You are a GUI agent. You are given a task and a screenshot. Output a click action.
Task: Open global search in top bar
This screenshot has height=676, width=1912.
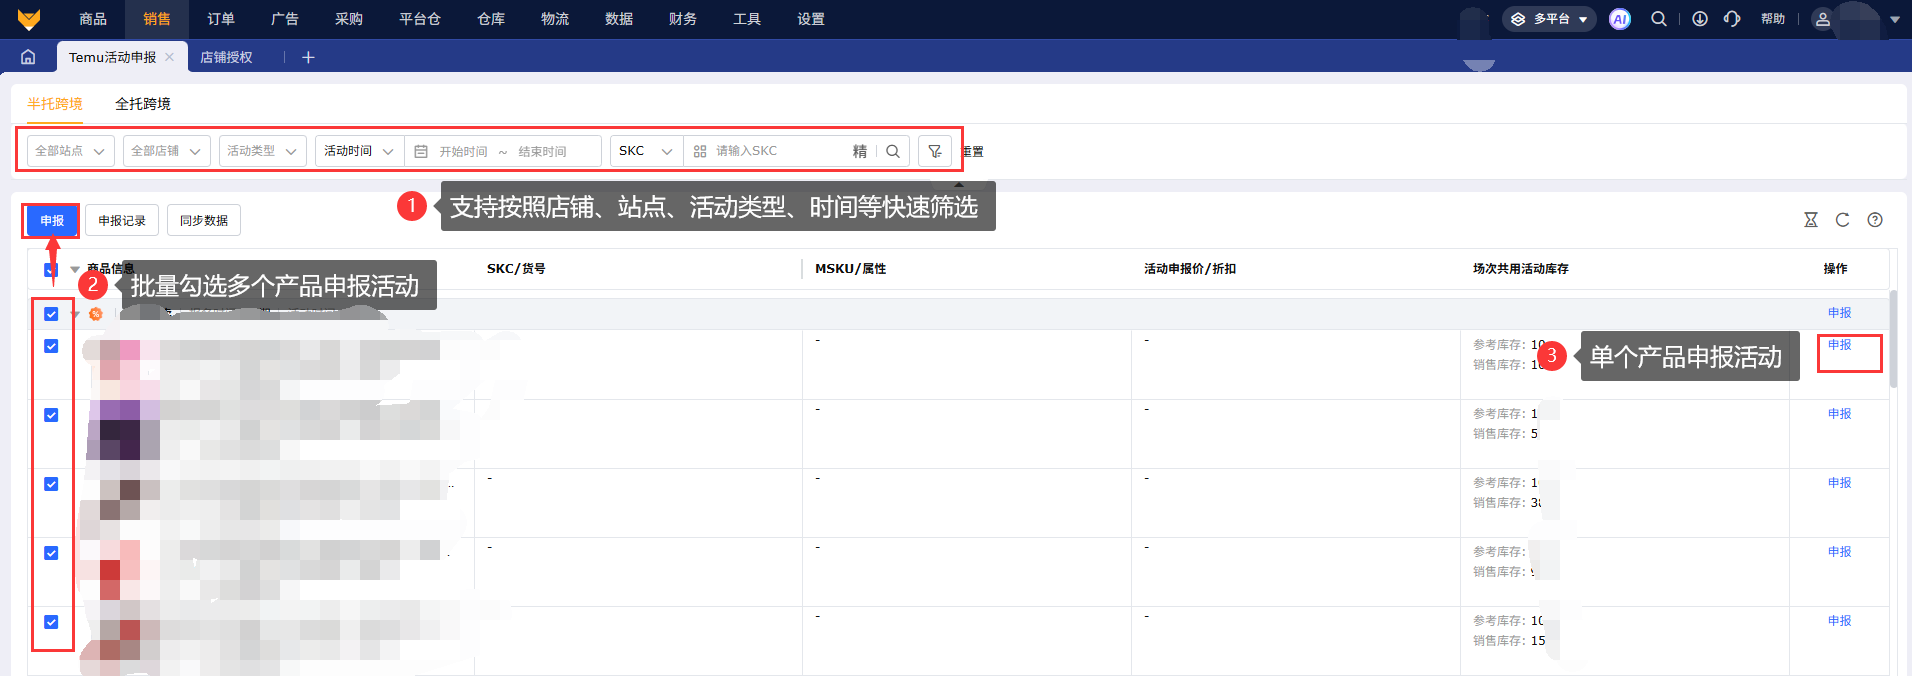point(1659,19)
